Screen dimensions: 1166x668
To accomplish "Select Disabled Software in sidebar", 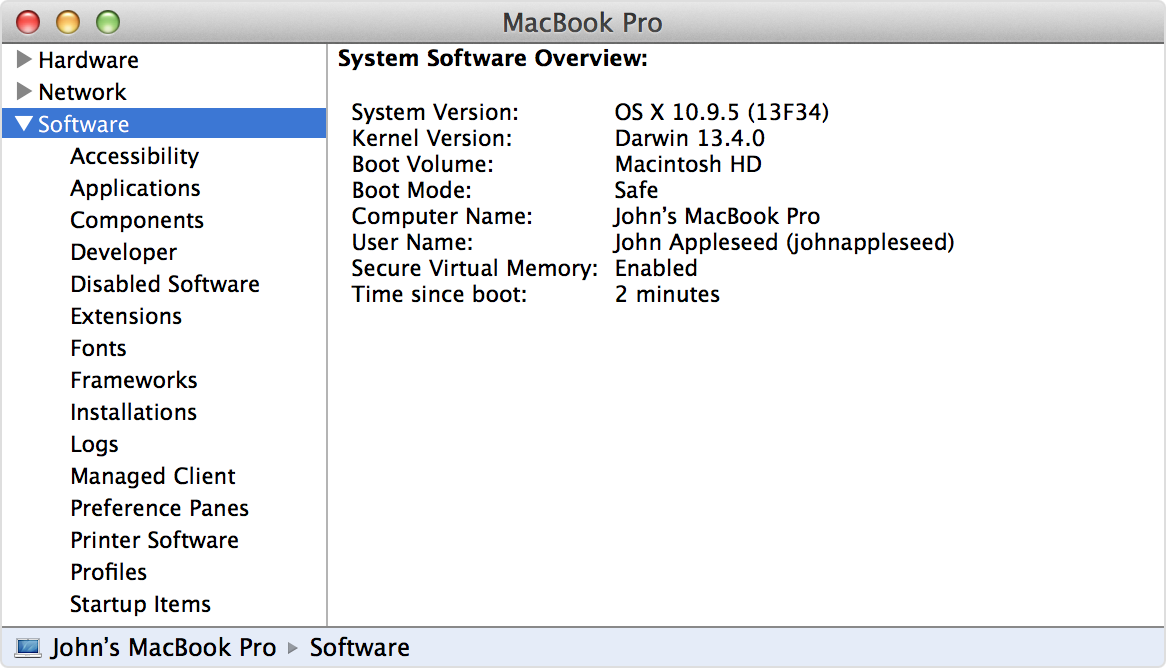I will [165, 284].
